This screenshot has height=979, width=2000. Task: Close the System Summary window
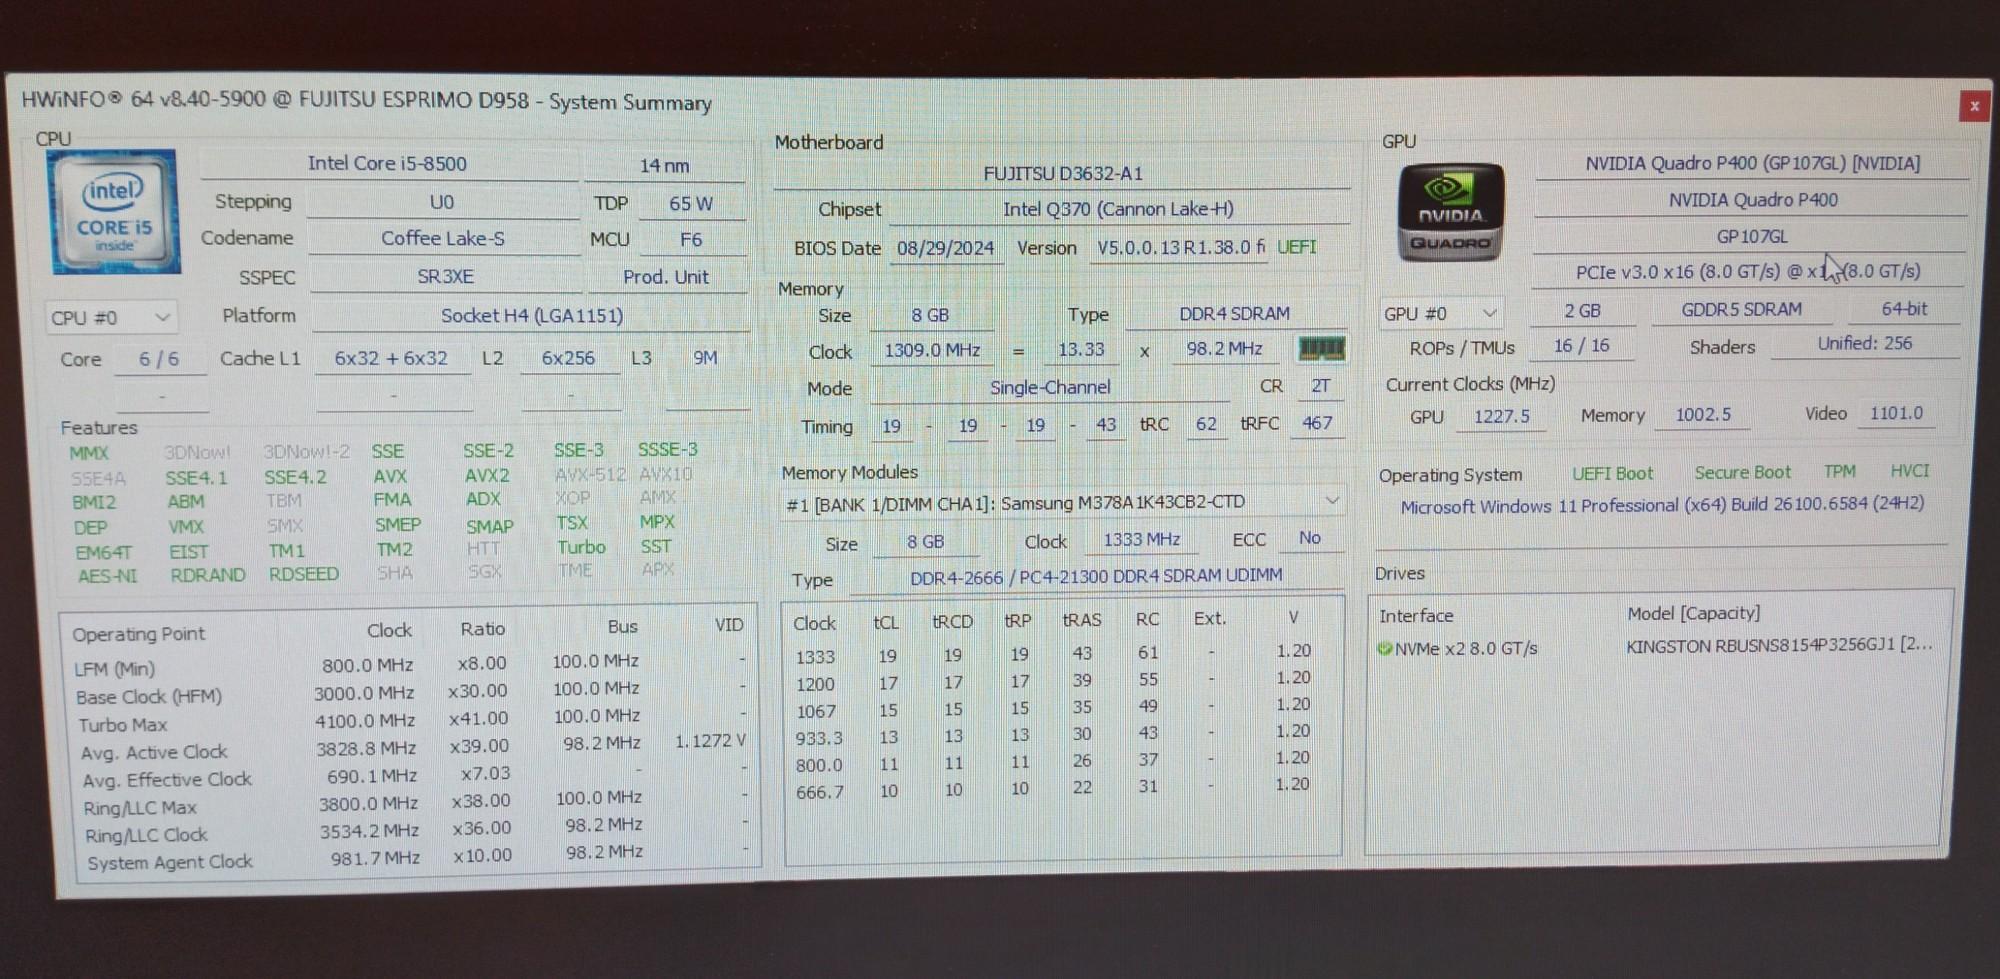(x=1973, y=106)
